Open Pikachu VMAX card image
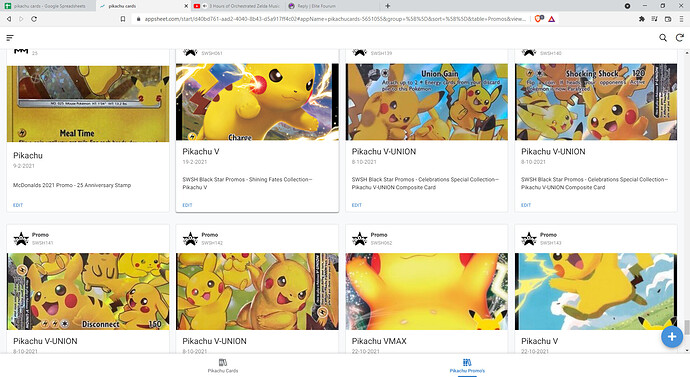This screenshot has width=690, height=377. pos(426,291)
